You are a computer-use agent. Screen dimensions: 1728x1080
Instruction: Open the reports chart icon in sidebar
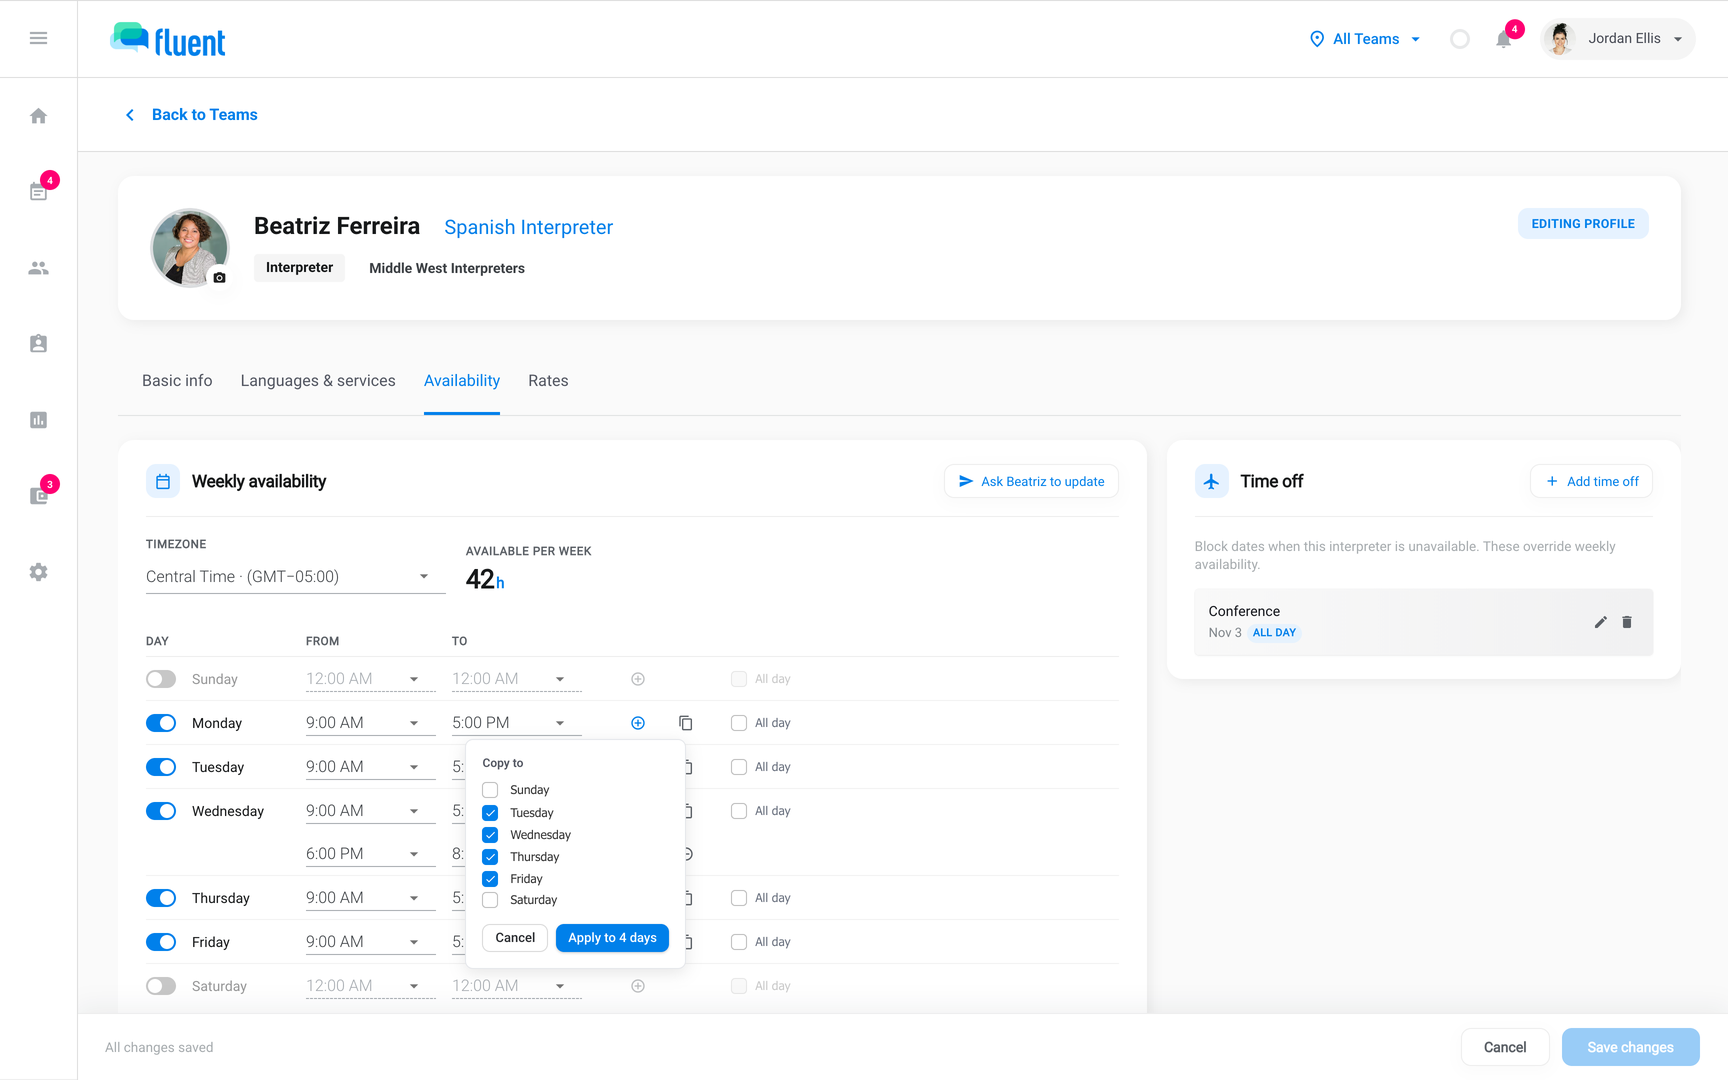point(38,420)
